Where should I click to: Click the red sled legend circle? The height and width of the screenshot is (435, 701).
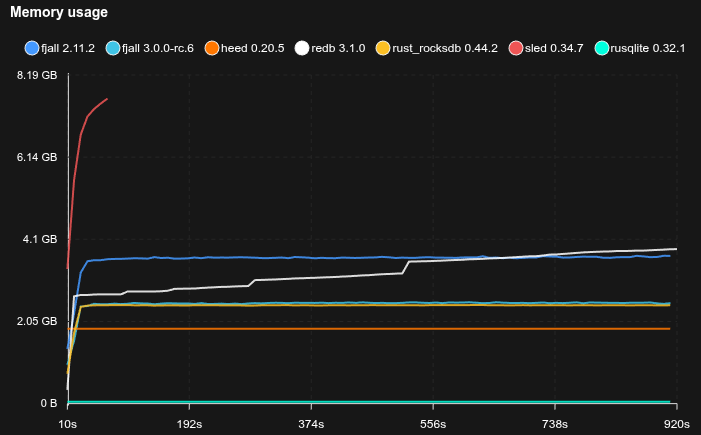pyautogui.click(x=516, y=48)
